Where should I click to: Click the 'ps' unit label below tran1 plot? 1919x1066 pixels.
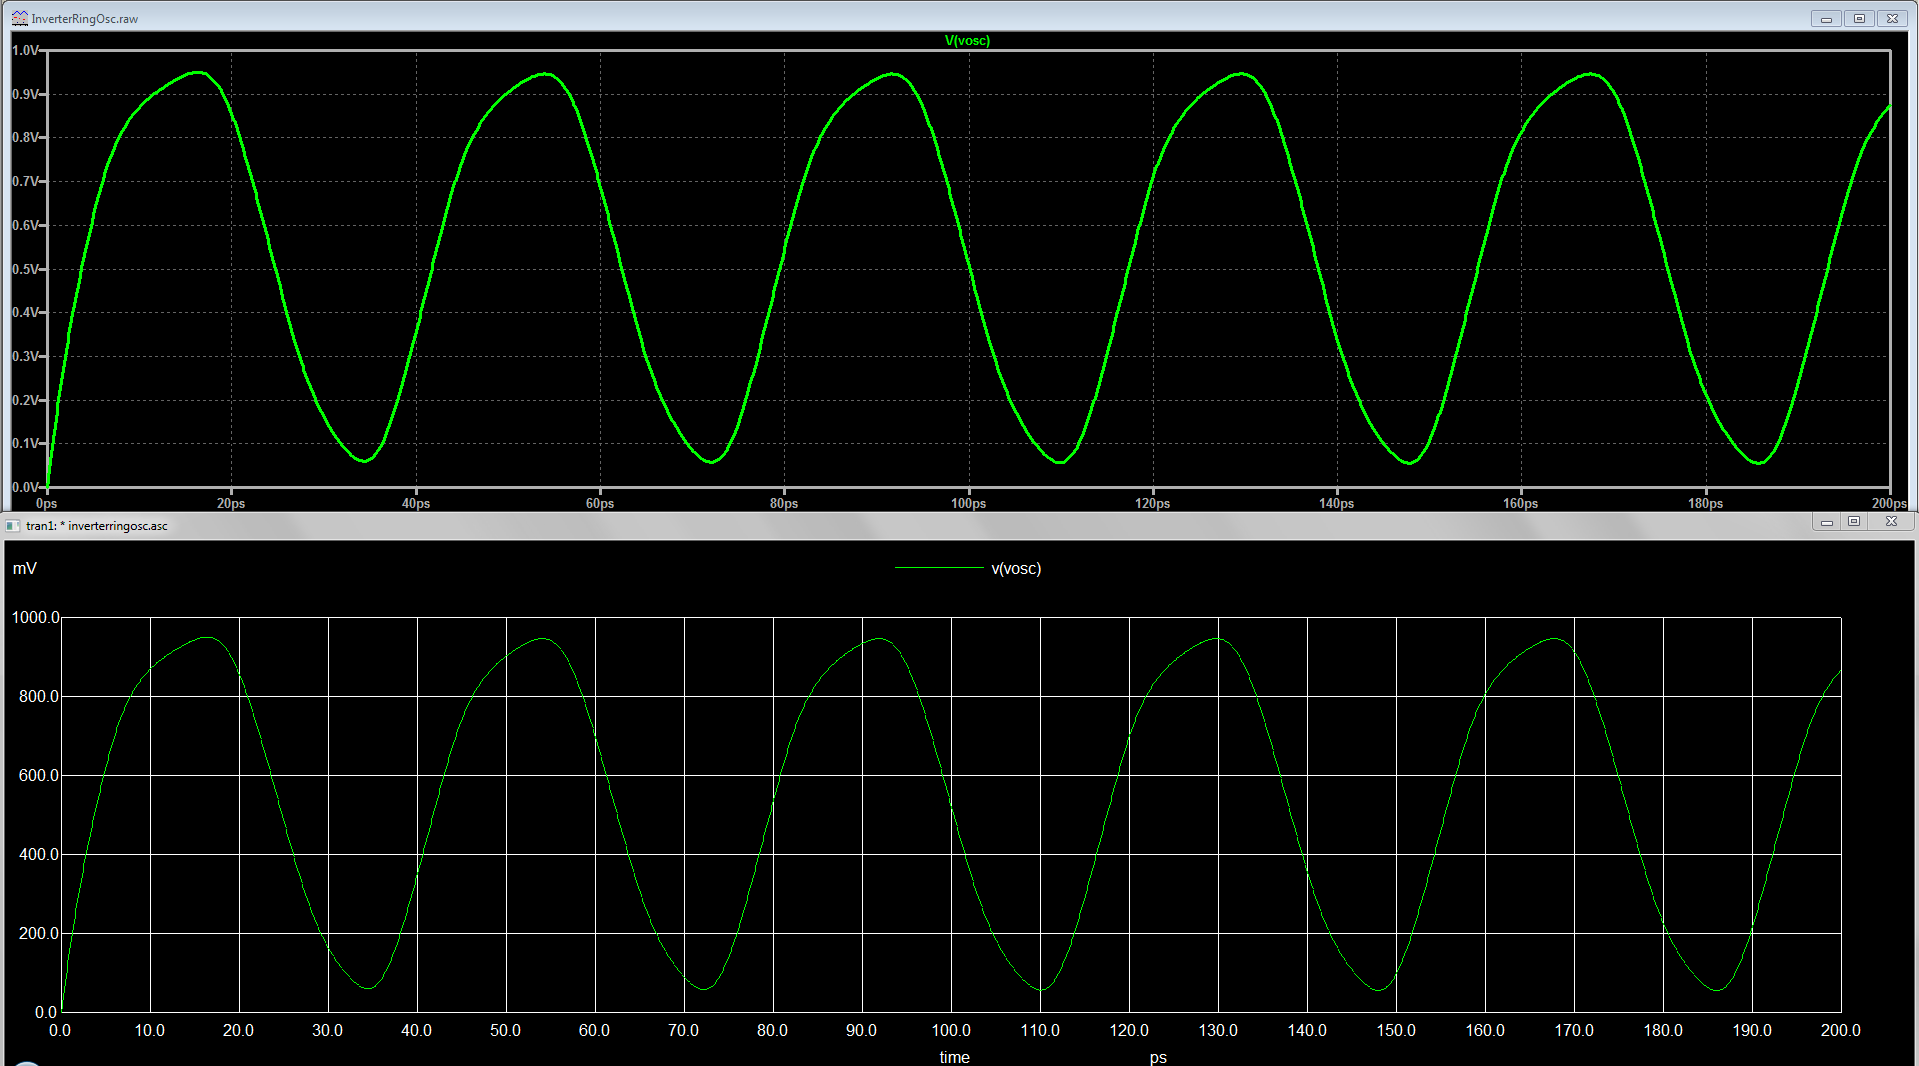click(1158, 1057)
